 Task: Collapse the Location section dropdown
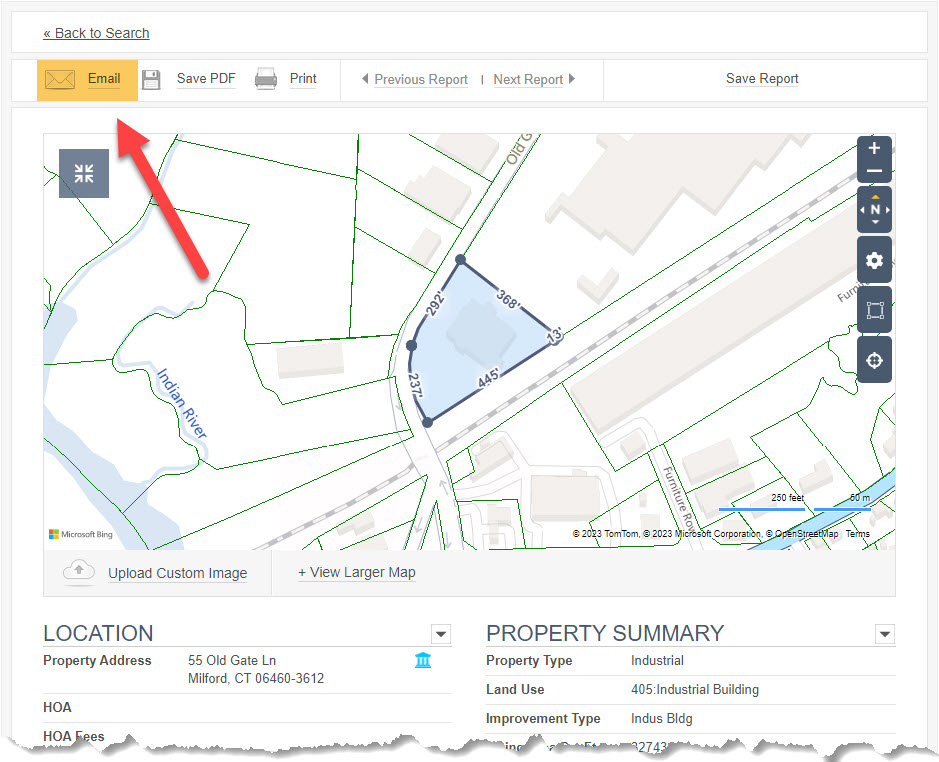(x=441, y=634)
